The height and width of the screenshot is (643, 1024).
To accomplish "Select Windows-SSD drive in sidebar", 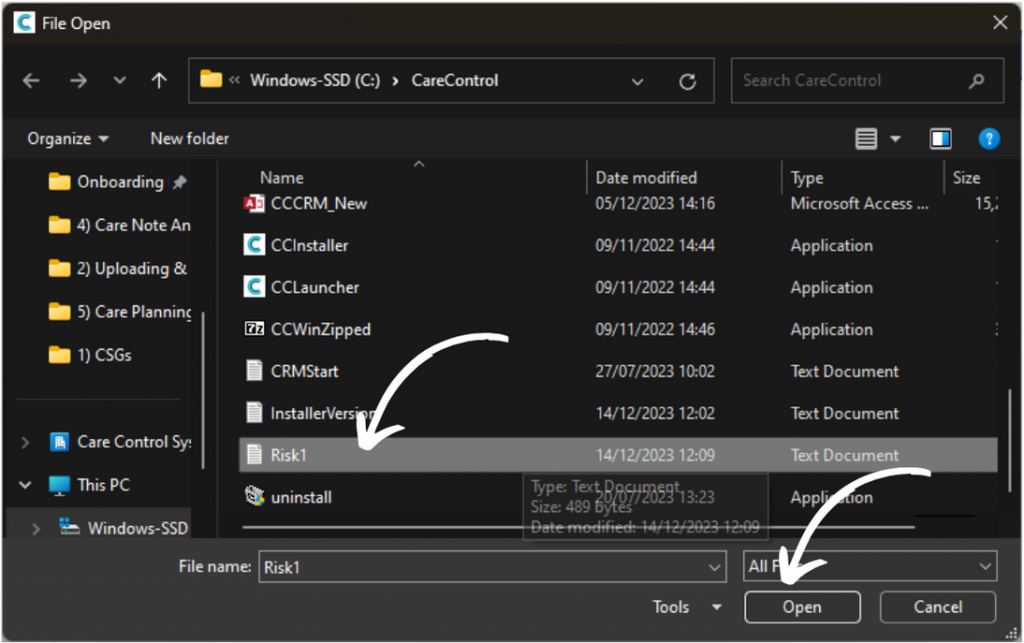I will [x=124, y=527].
